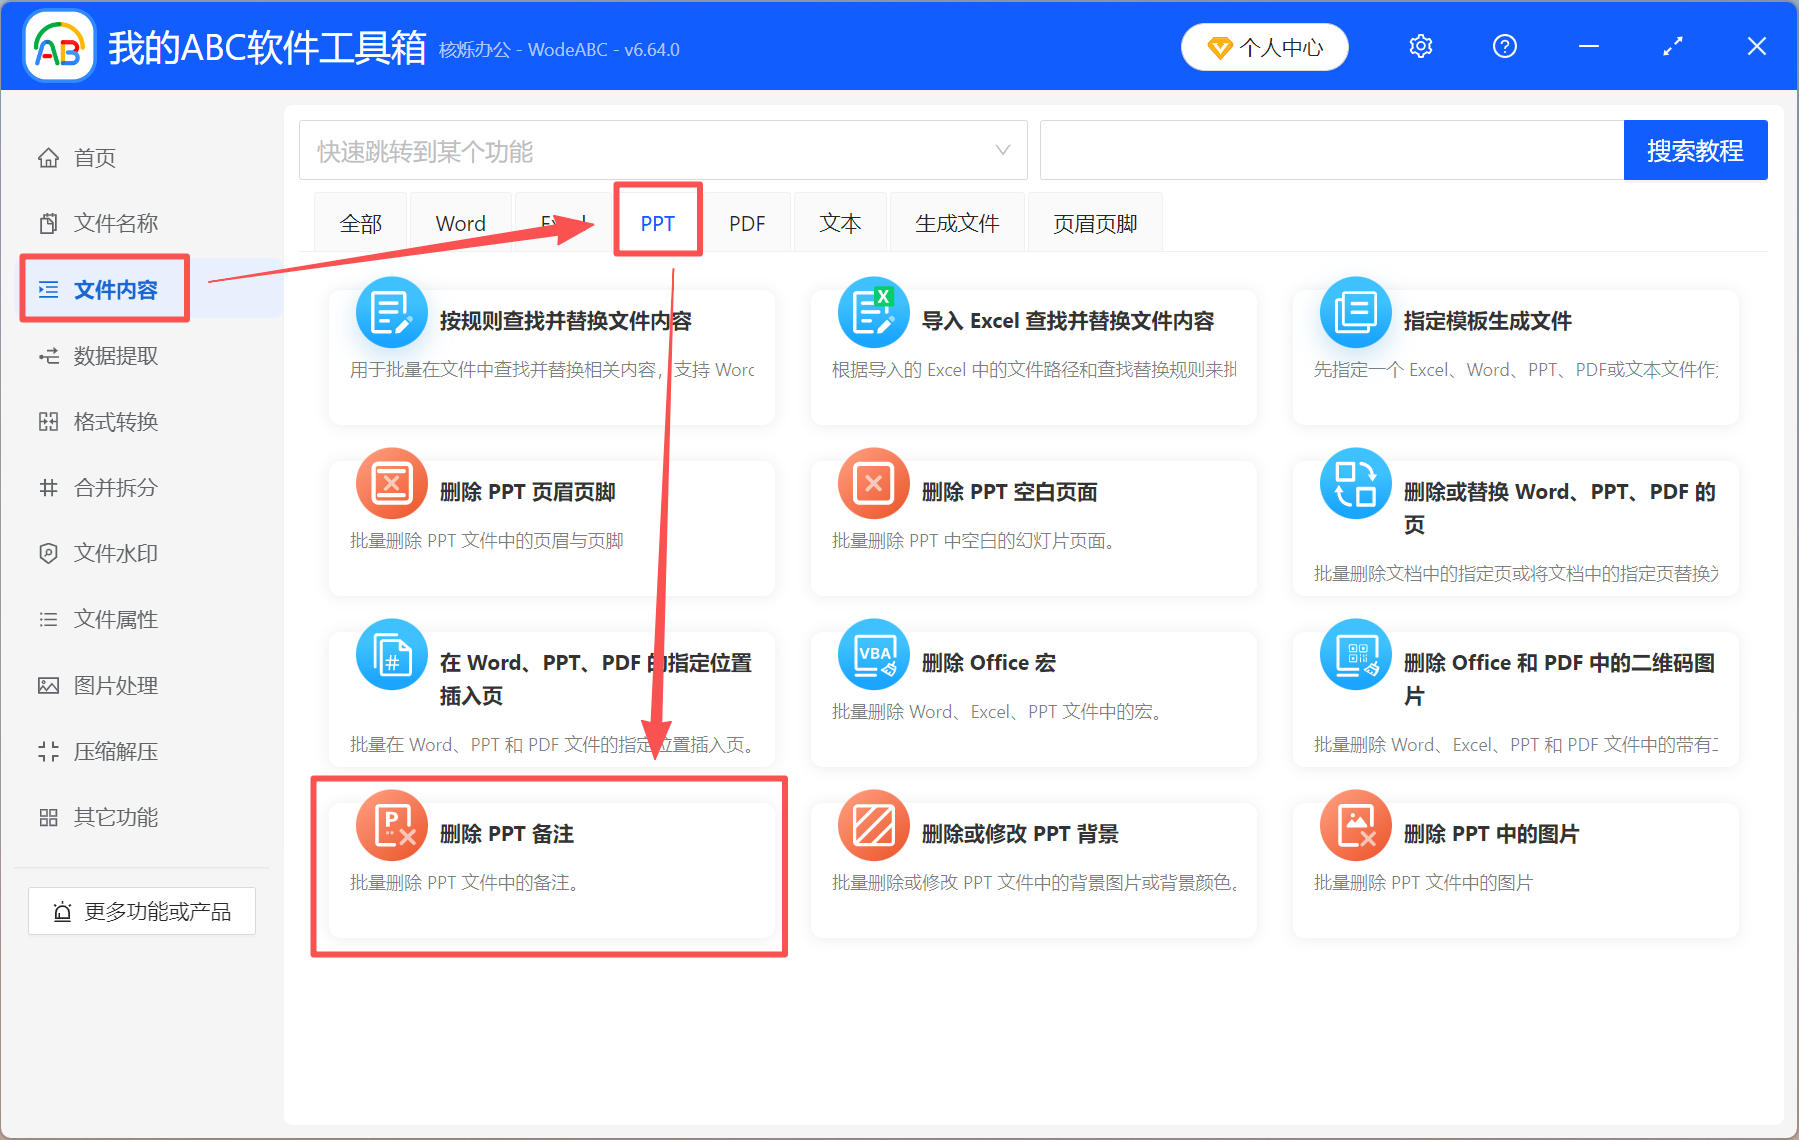Click the 删除或修改 PPT 背景 icon
The width and height of the screenshot is (1799, 1140).
click(873, 826)
